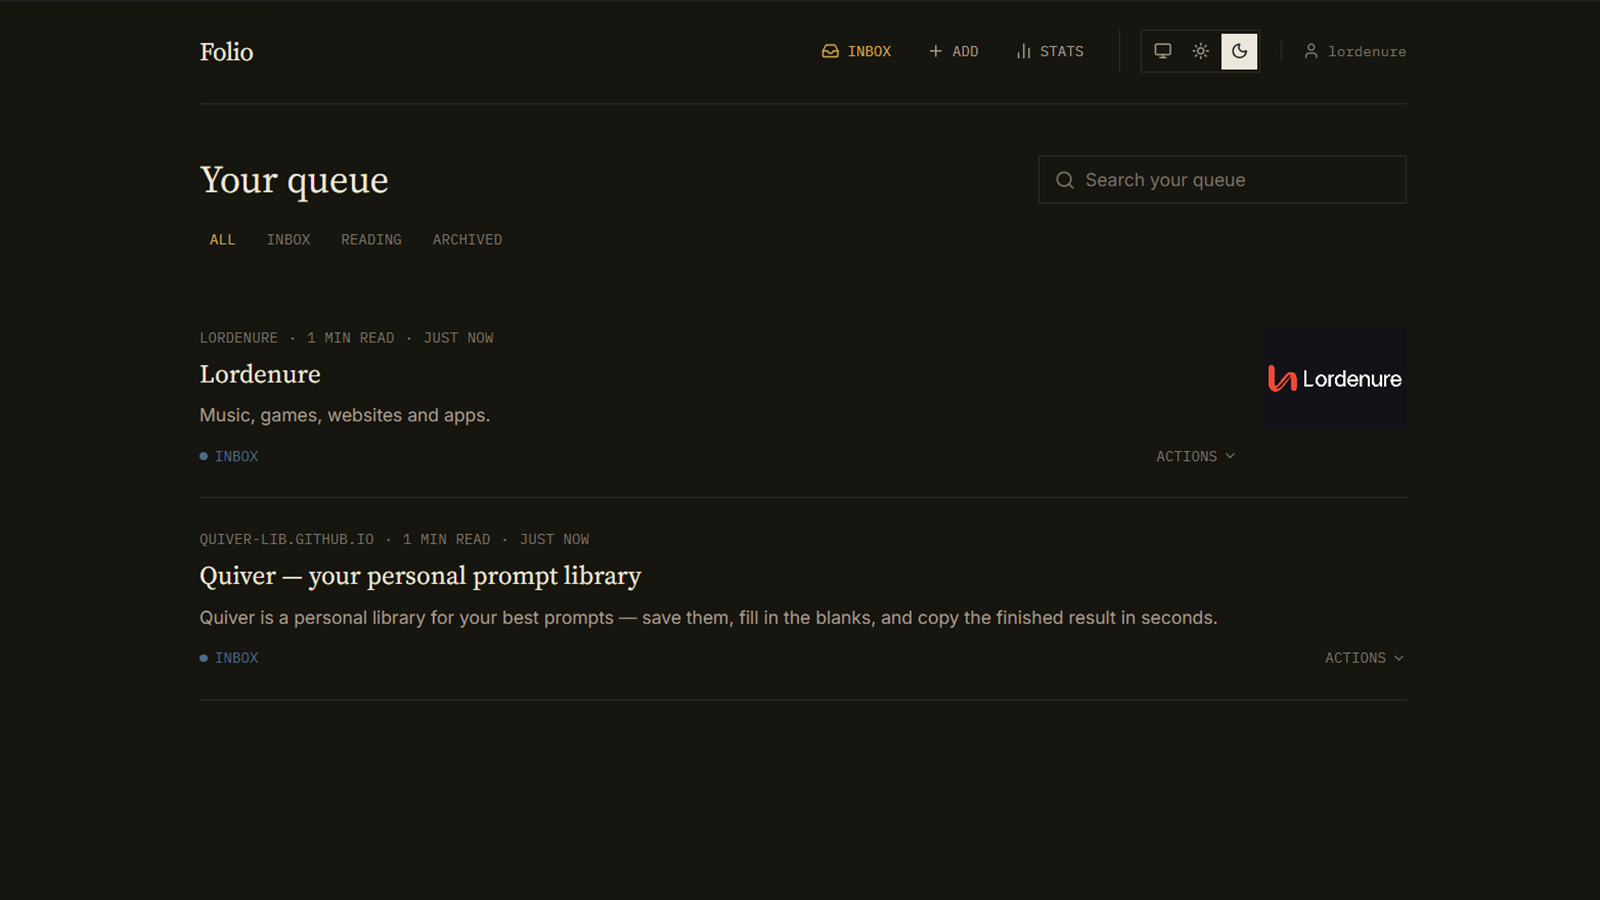Click the blue Inbox status dot on Lordenure
Screen dimensions: 1600x900
coord(204,456)
